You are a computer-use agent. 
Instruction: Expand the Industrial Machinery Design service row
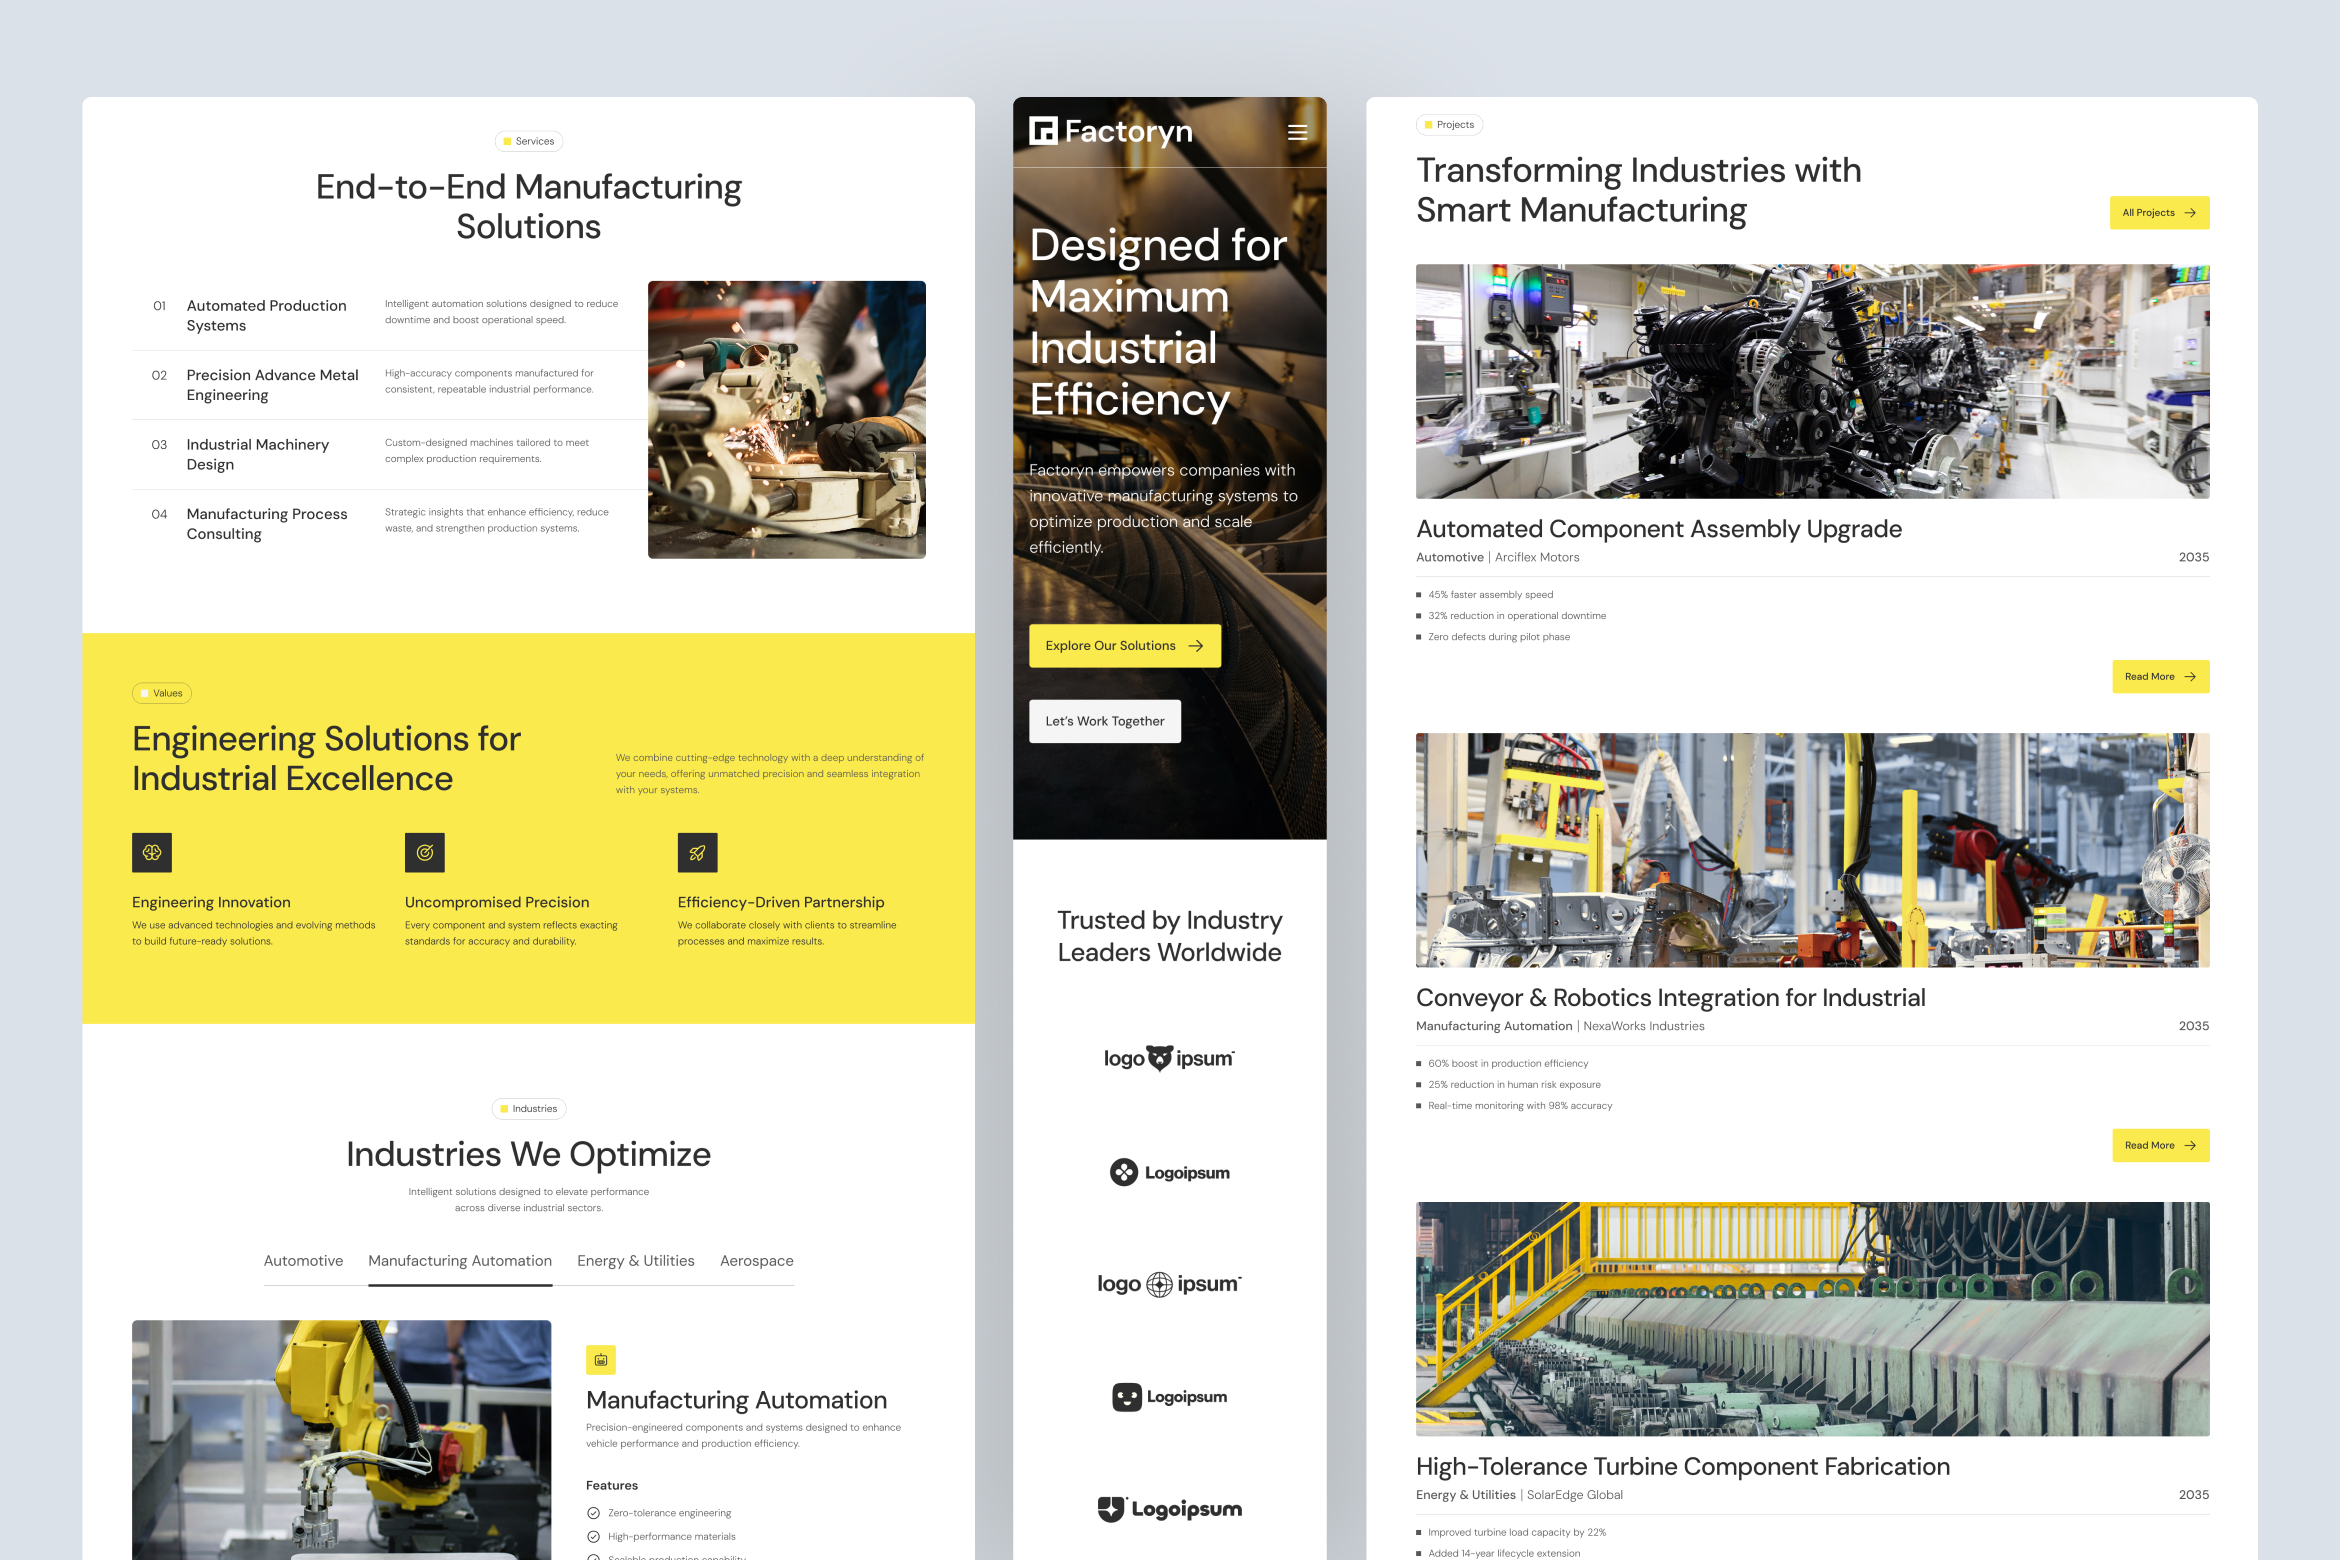[258, 454]
